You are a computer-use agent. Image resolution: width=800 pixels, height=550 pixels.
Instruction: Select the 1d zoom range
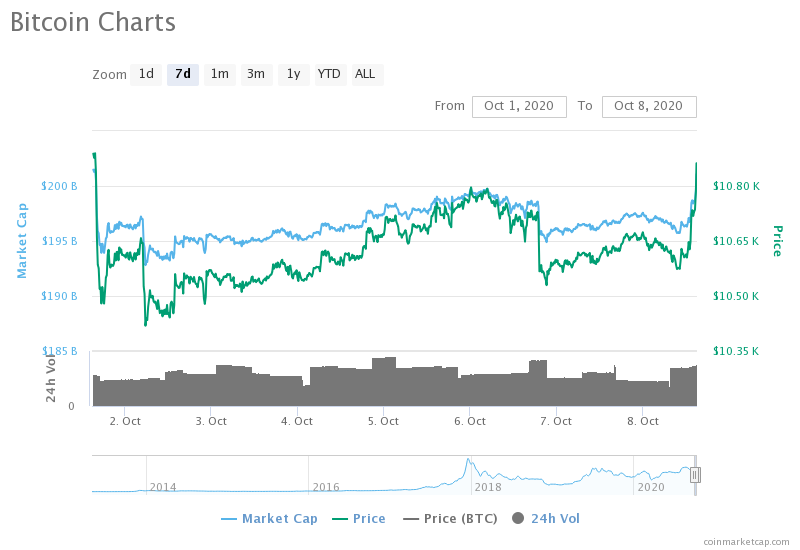click(146, 74)
